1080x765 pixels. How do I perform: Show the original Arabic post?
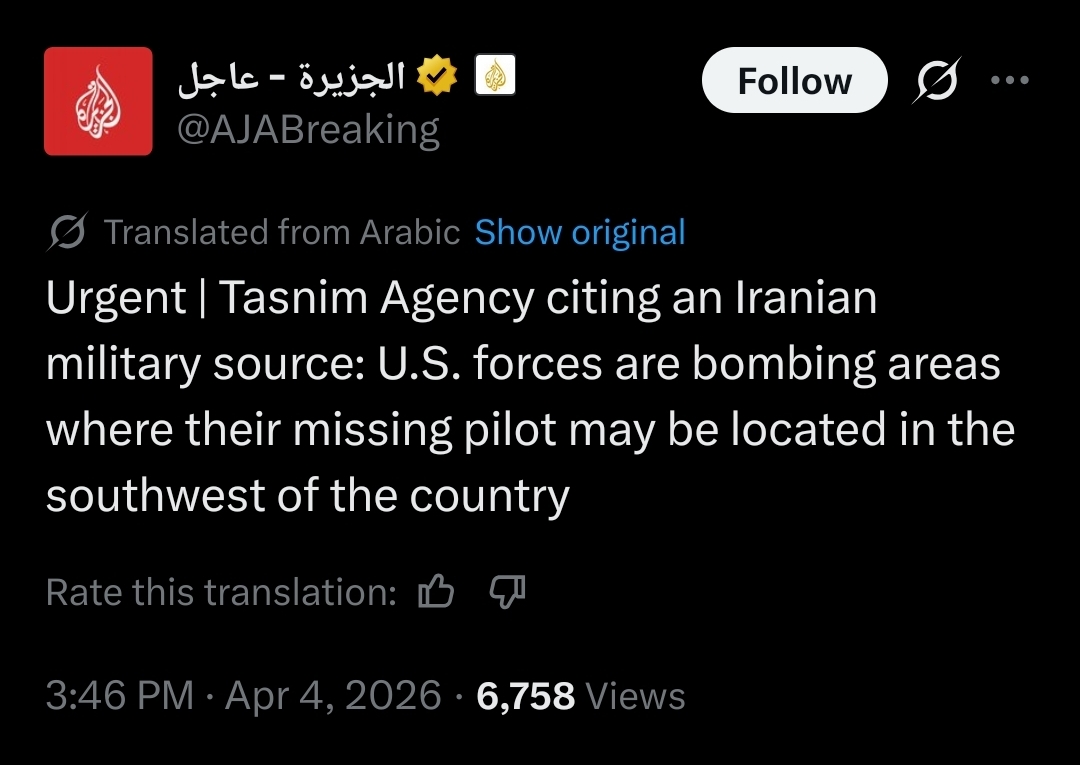click(x=580, y=232)
